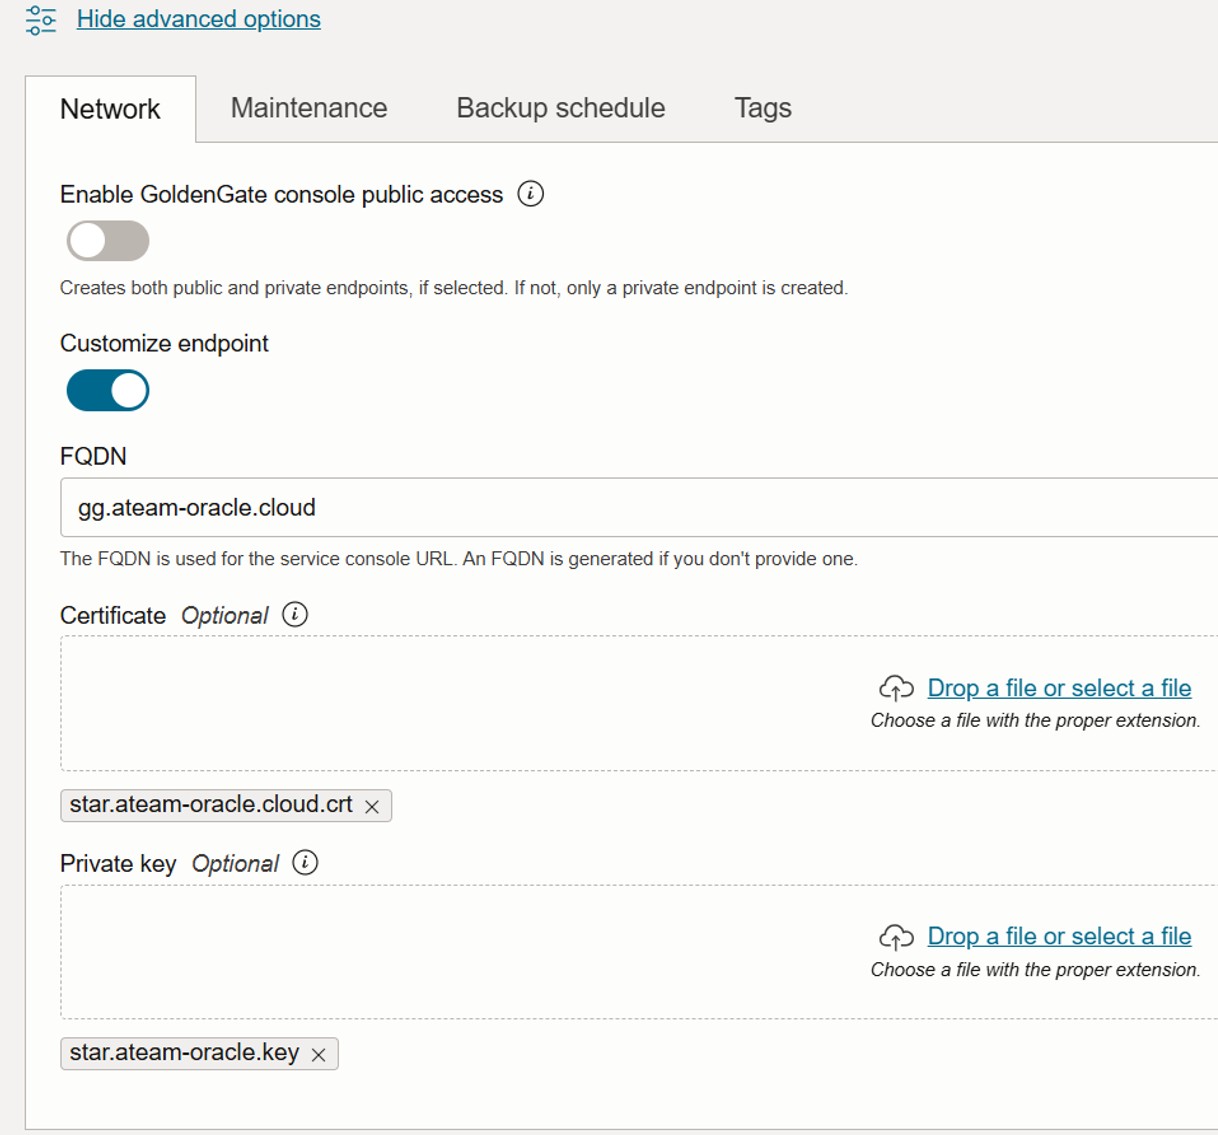Switch to the Maintenance tab
Image resolution: width=1218 pixels, height=1135 pixels.
pos(309,108)
